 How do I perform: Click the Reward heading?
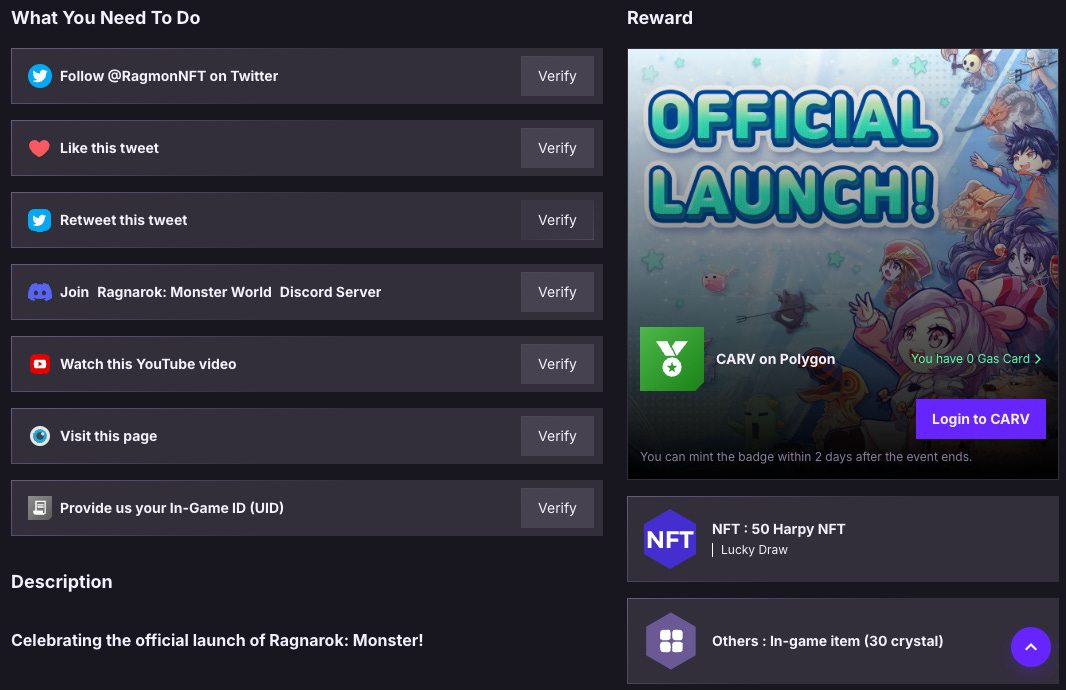659,18
